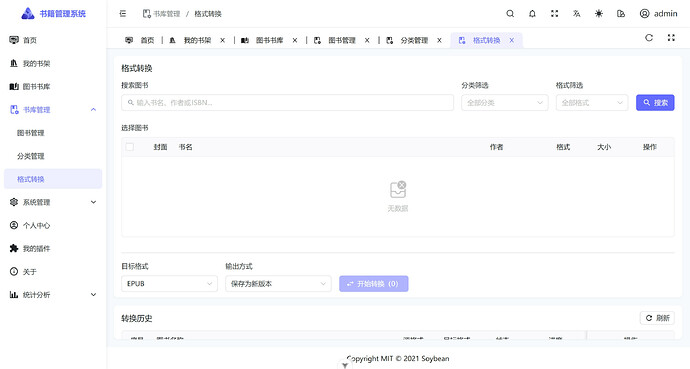Click 大小 column header
Image resolution: width=690 pixels, height=369 pixels.
tap(604, 147)
